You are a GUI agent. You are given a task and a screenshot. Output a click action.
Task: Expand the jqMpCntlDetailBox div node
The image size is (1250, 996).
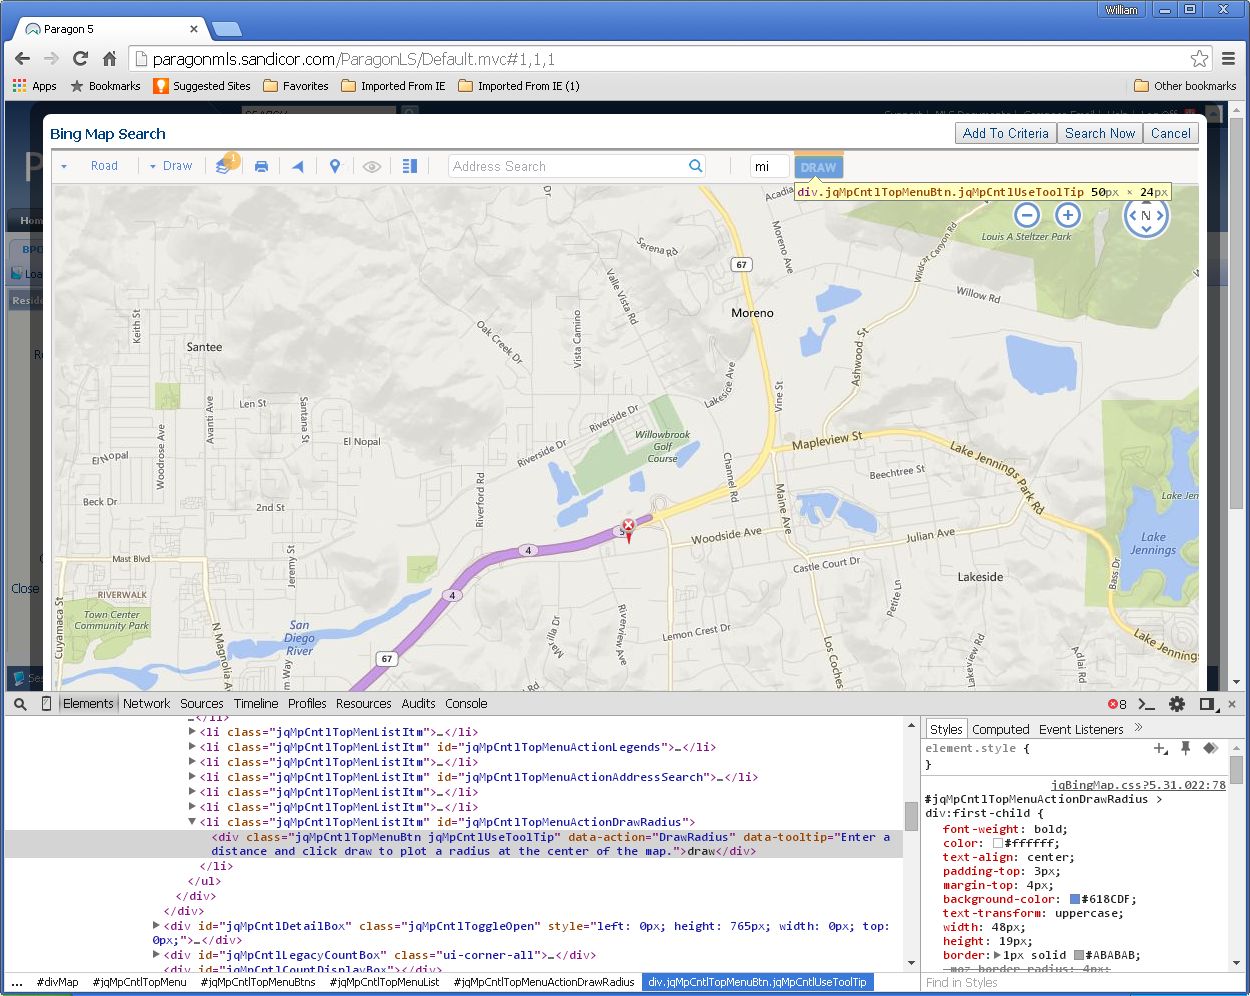click(x=156, y=926)
